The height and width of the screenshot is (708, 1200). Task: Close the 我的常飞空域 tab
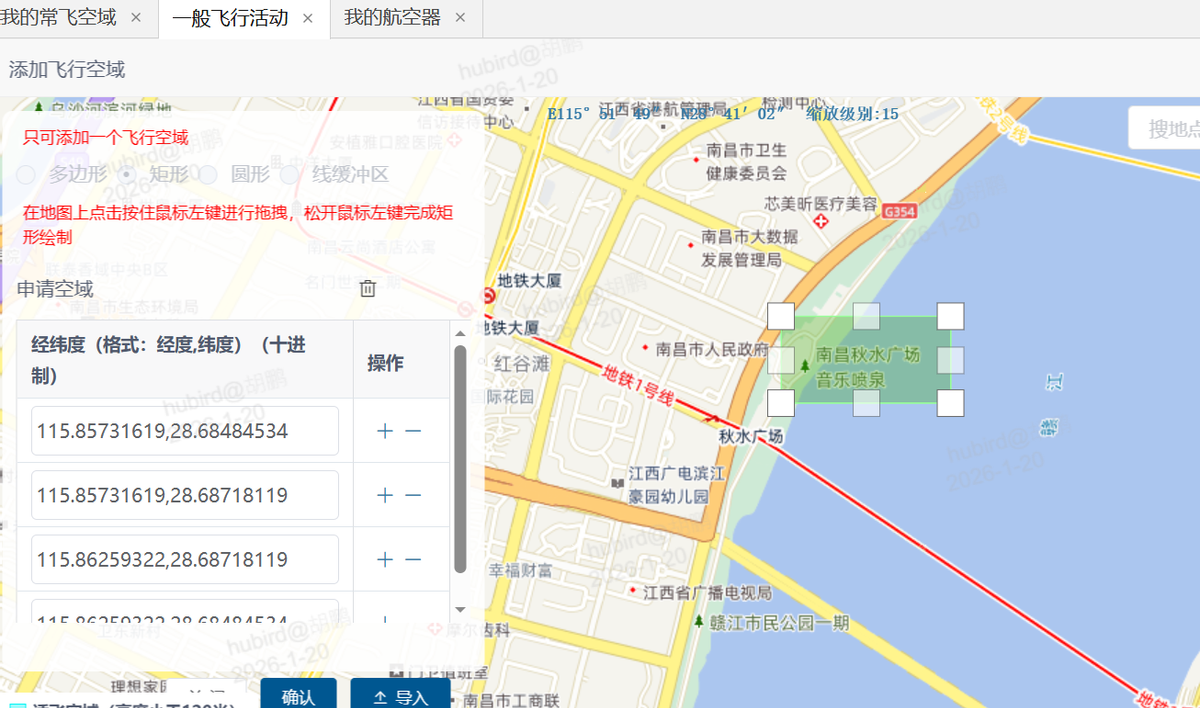pos(136,18)
